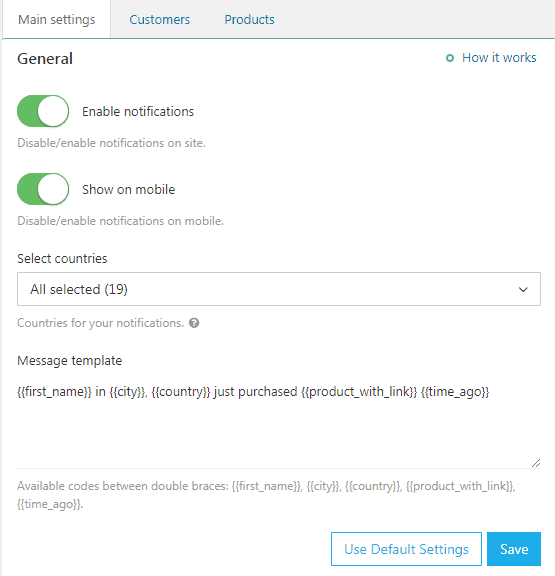Select the Main settings tab

coord(57,19)
